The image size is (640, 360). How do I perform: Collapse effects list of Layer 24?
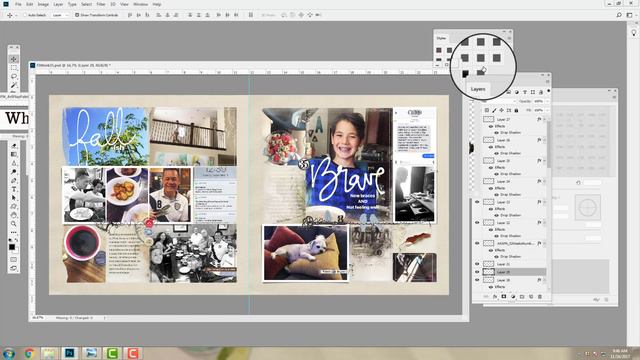point(544,181)
